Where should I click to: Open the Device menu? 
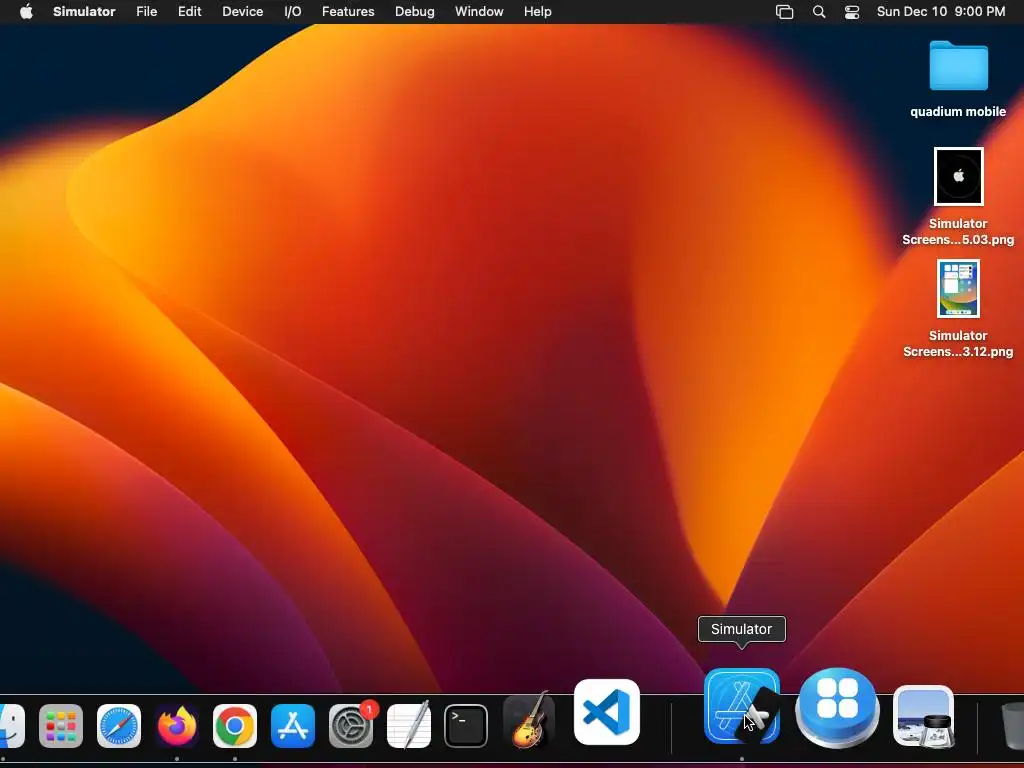click(x=242, y=12)
